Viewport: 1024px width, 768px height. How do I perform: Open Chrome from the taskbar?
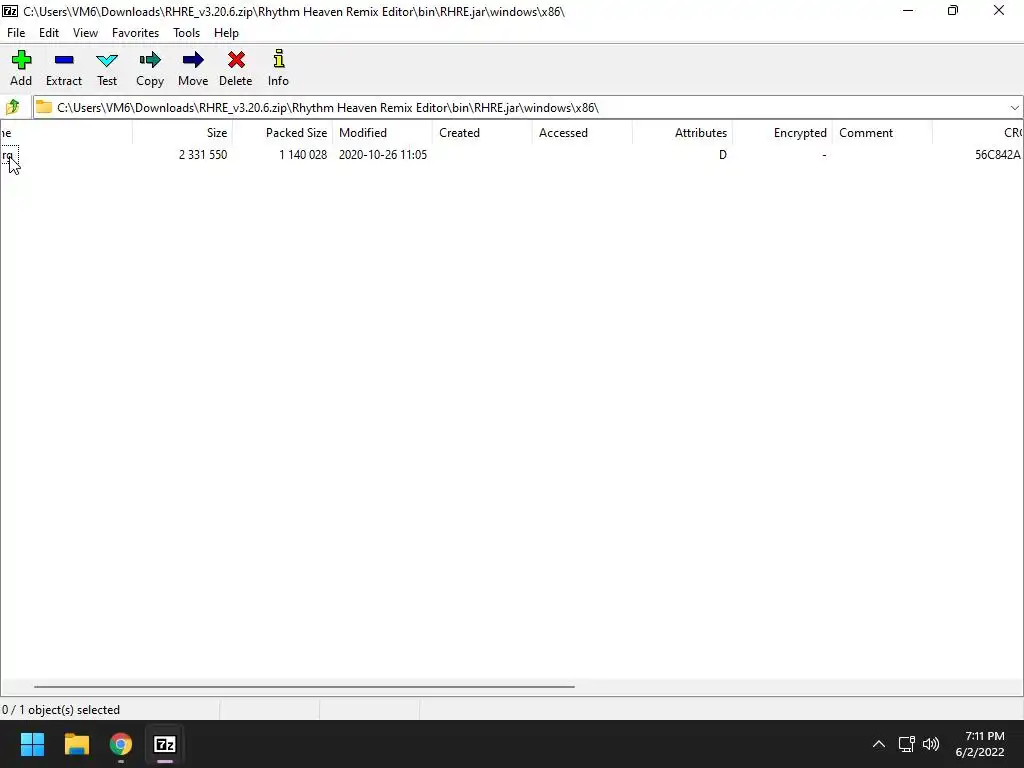[x=120, y=744]
